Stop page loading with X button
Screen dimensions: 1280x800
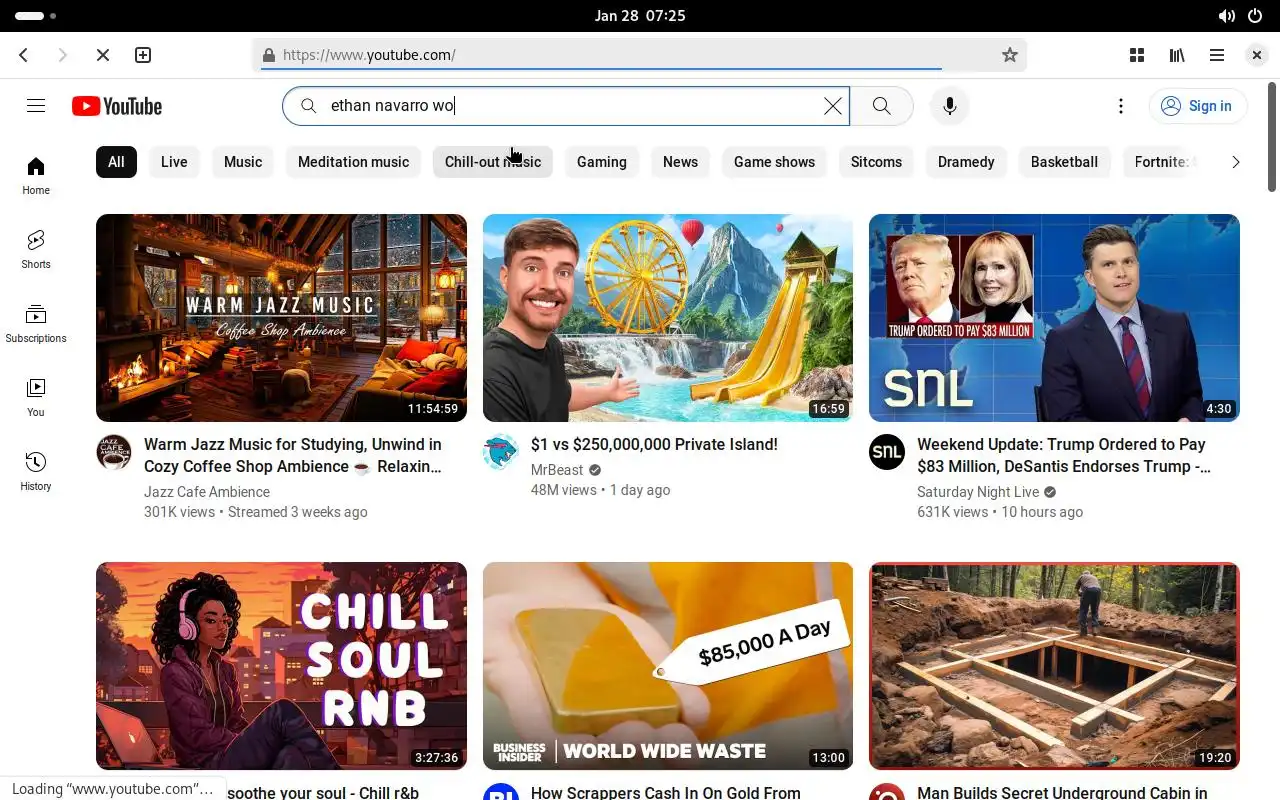103,55
